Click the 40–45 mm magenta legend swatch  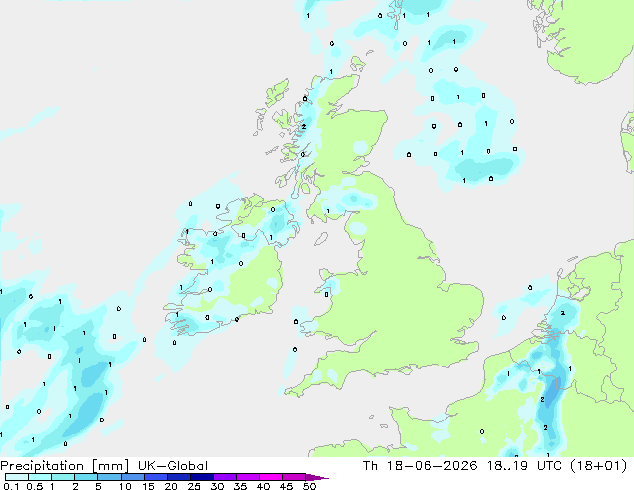point(271,477)
